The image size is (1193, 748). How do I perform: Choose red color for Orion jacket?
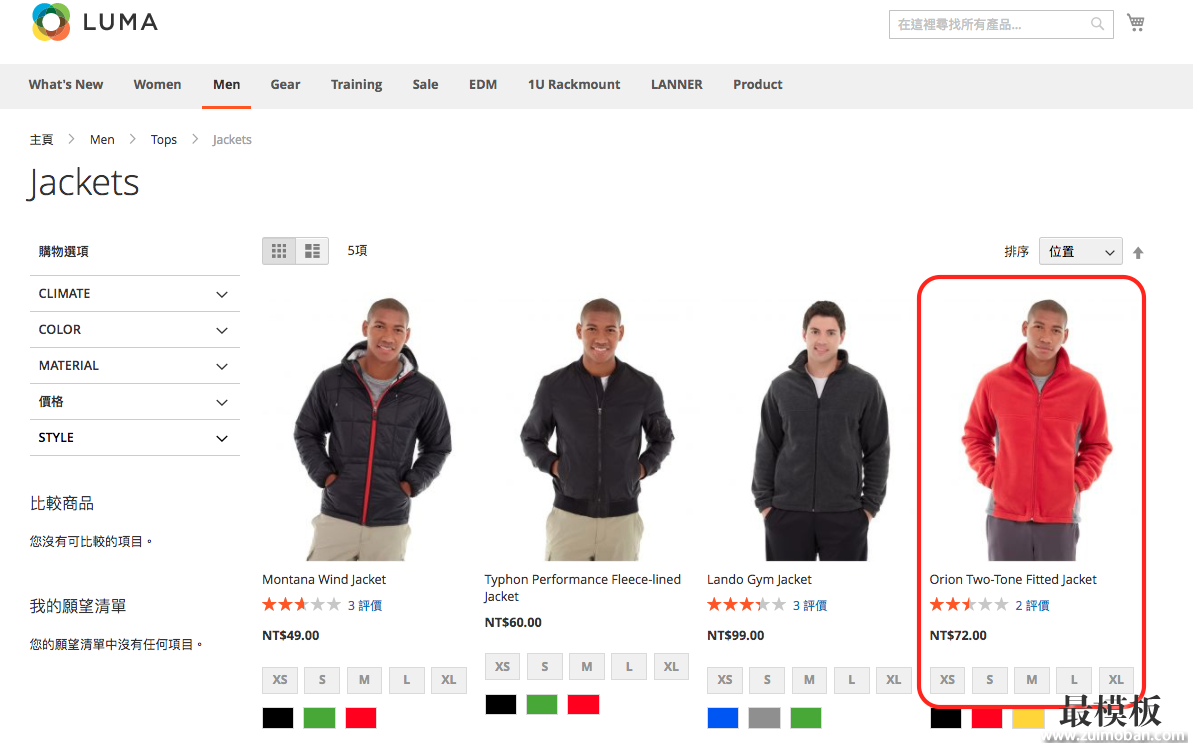(987, 718)
